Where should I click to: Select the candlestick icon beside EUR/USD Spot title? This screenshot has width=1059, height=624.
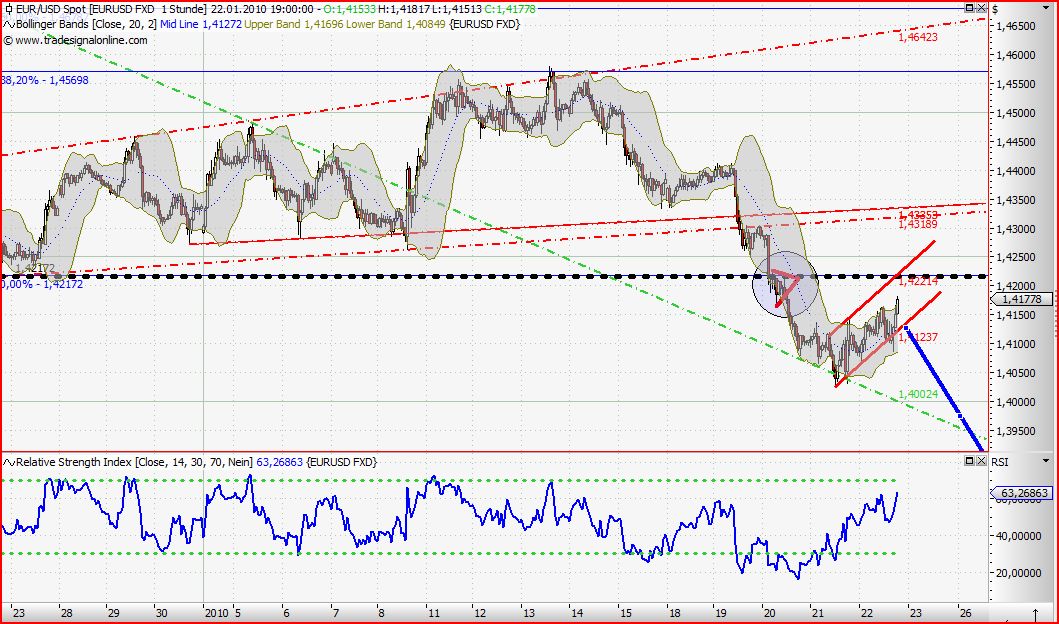pos(10,9)
